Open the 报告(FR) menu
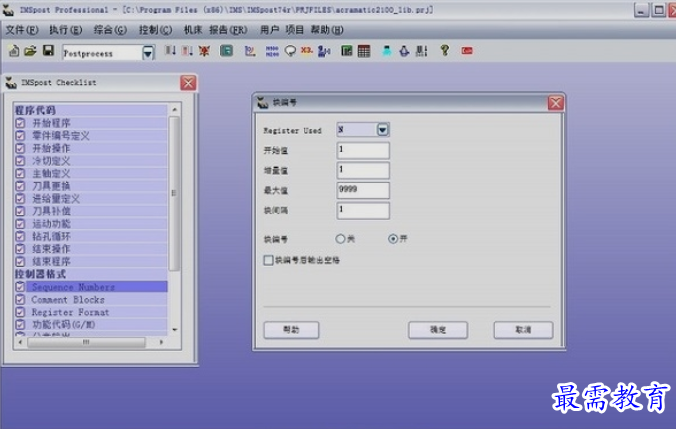676x429 pixels. point(228,30)
